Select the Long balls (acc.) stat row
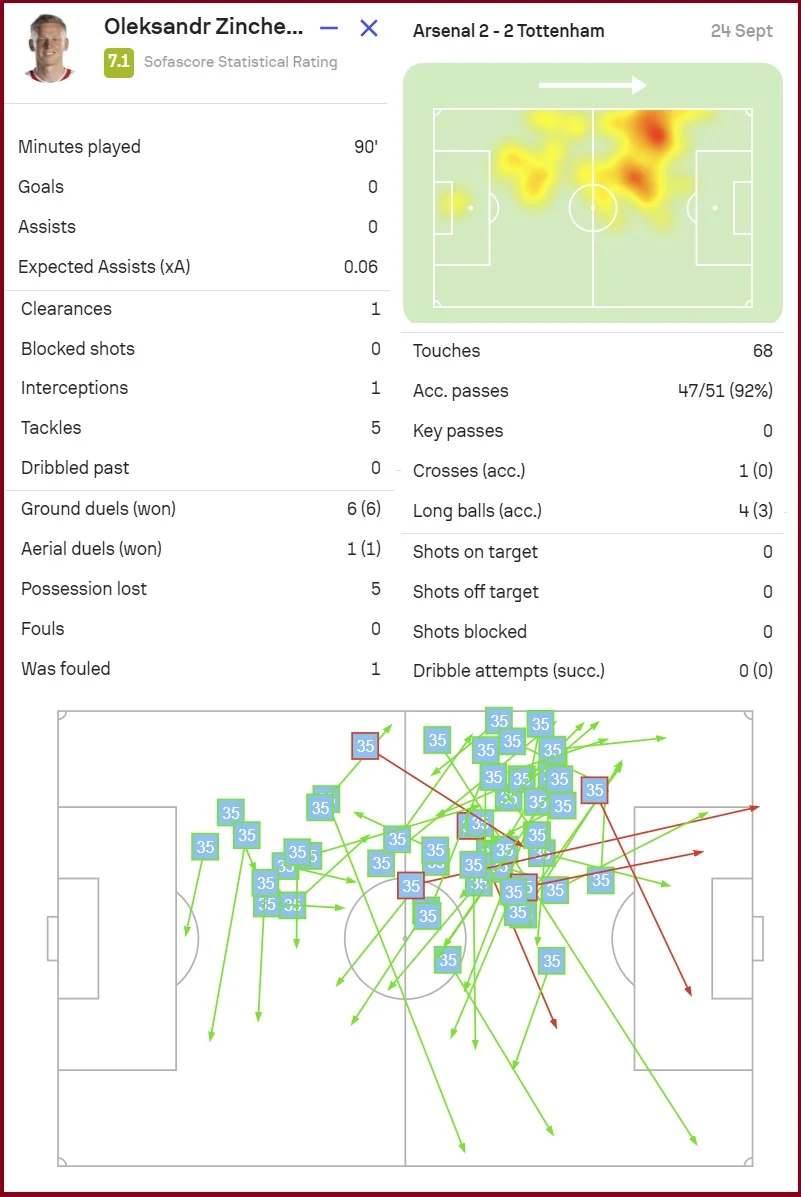This screenshot has width=801, height=1197. click(592, 511)
